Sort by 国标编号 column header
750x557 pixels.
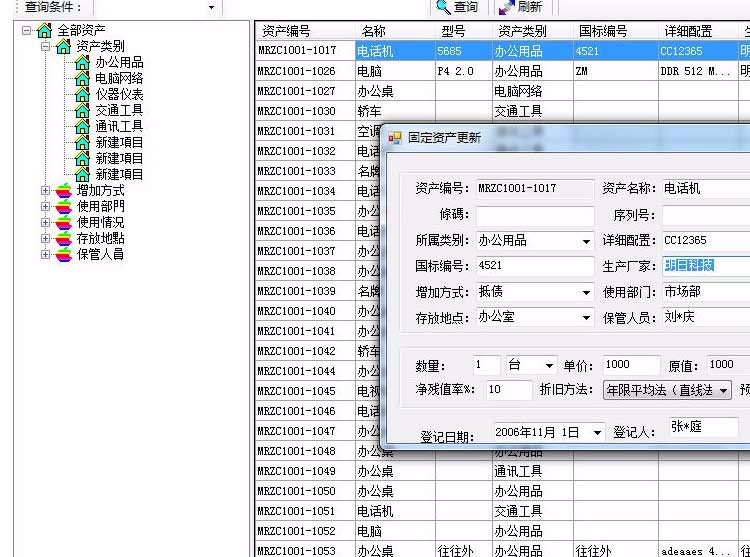[616, 32]
